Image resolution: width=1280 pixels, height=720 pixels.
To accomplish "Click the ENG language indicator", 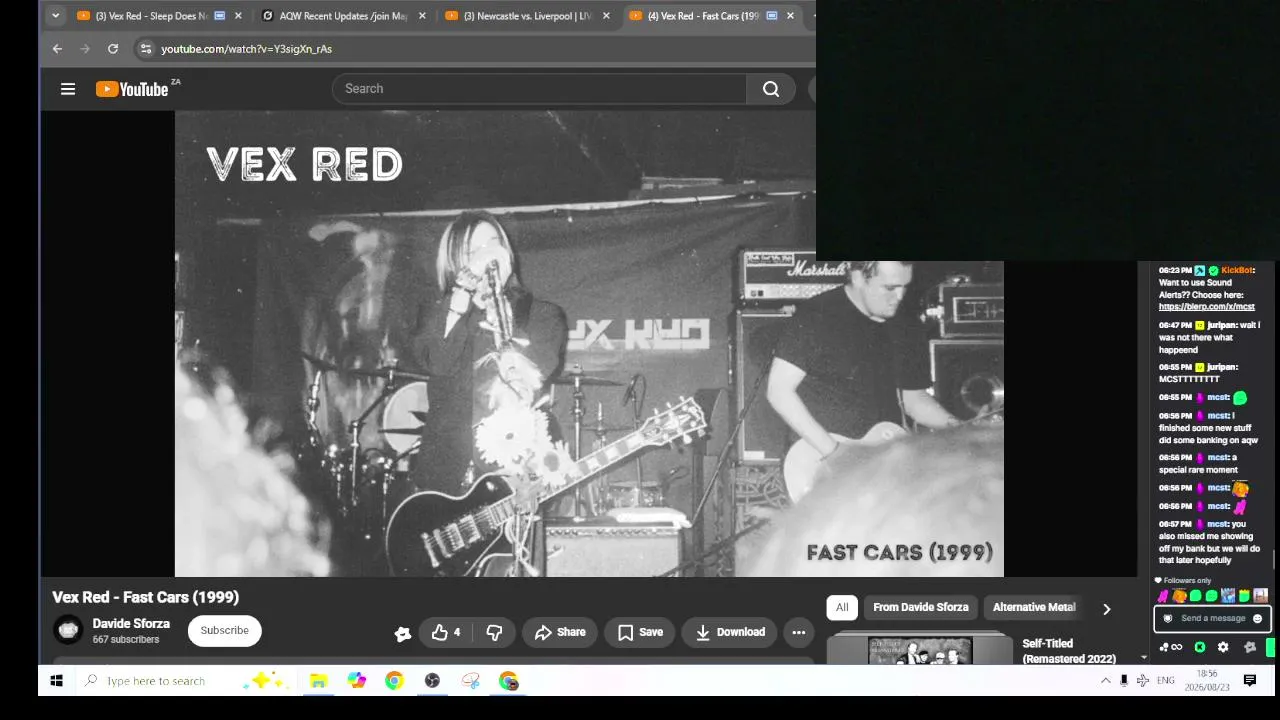I will tap(1165, 681).
